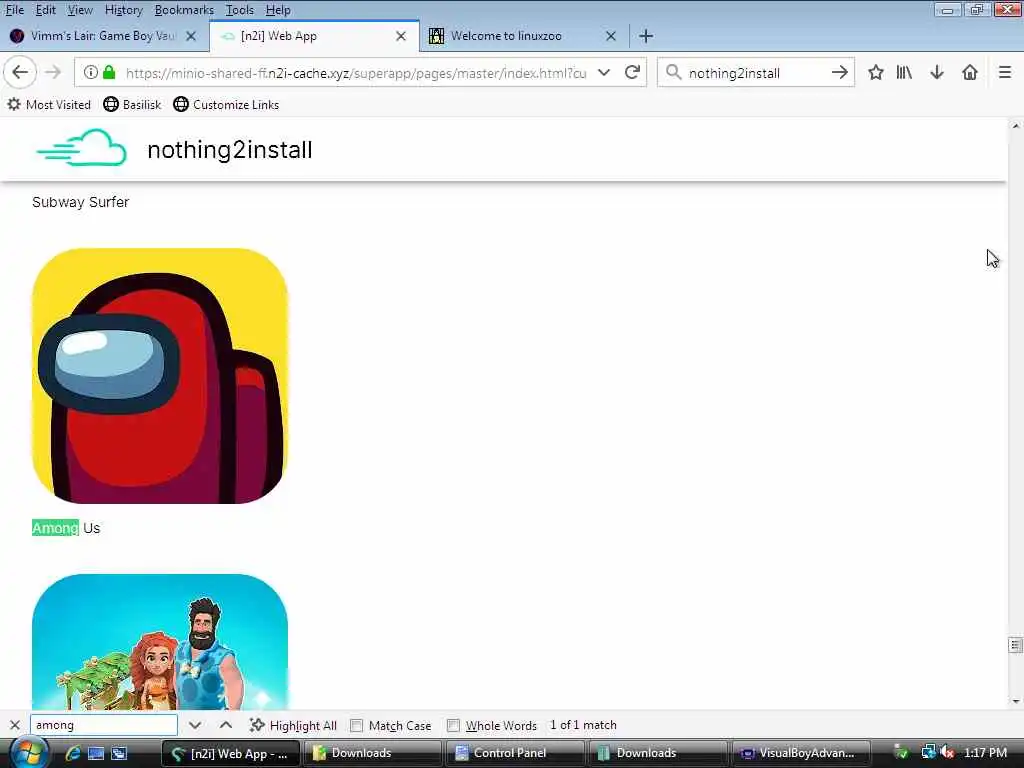Open the Edit menu
This screenshot has width=1024, height=768.
point(45,10)
